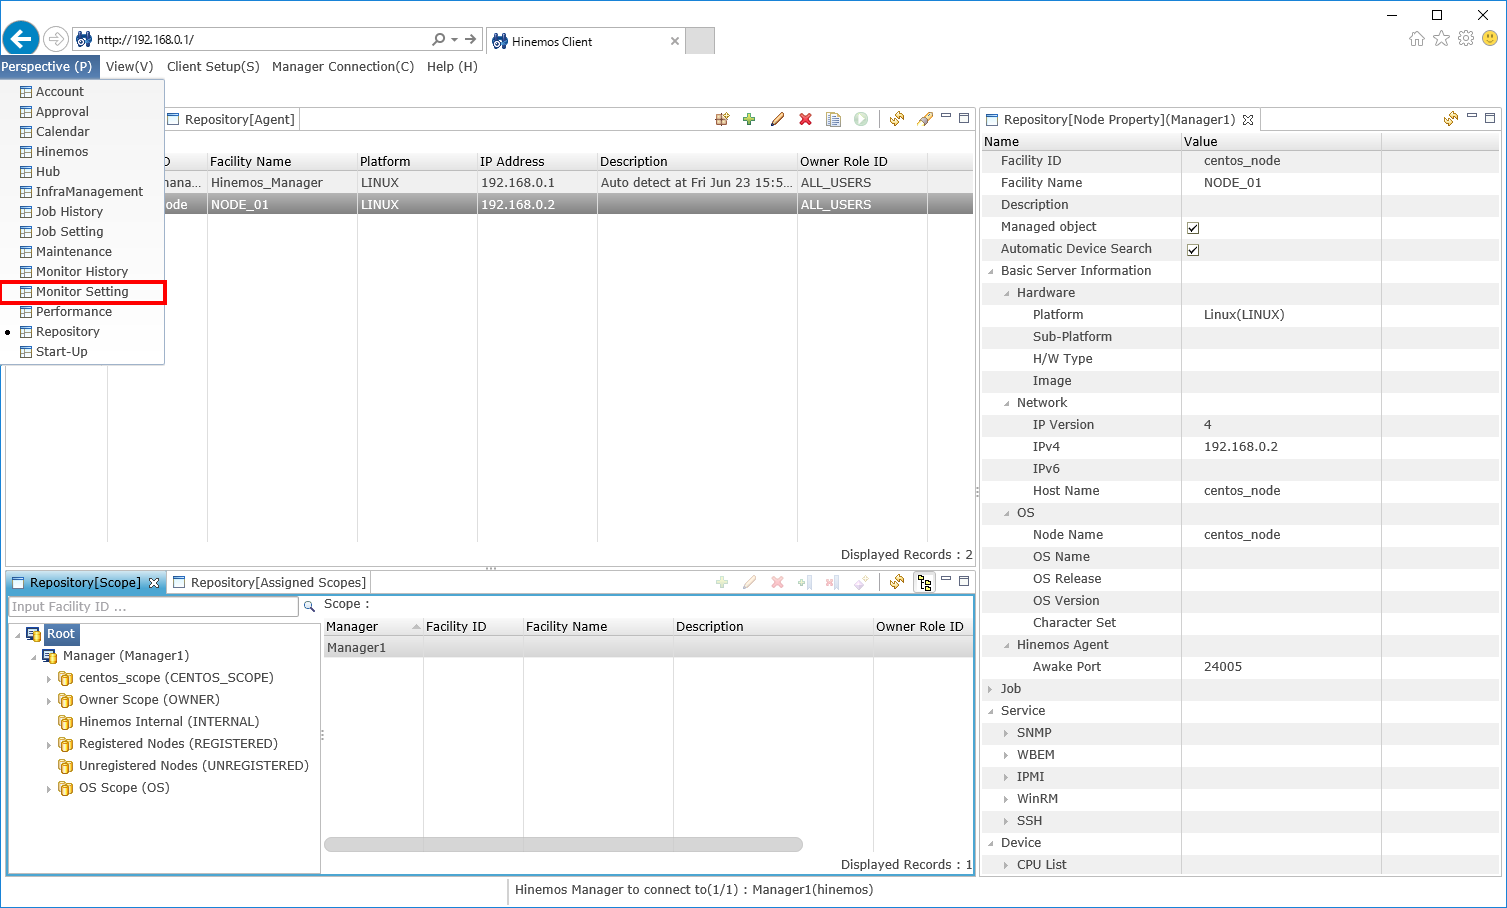Viewport: 1507px width, 908px height.
Task: Click the browser back arrow button
Action: click(x=21, y=39)
